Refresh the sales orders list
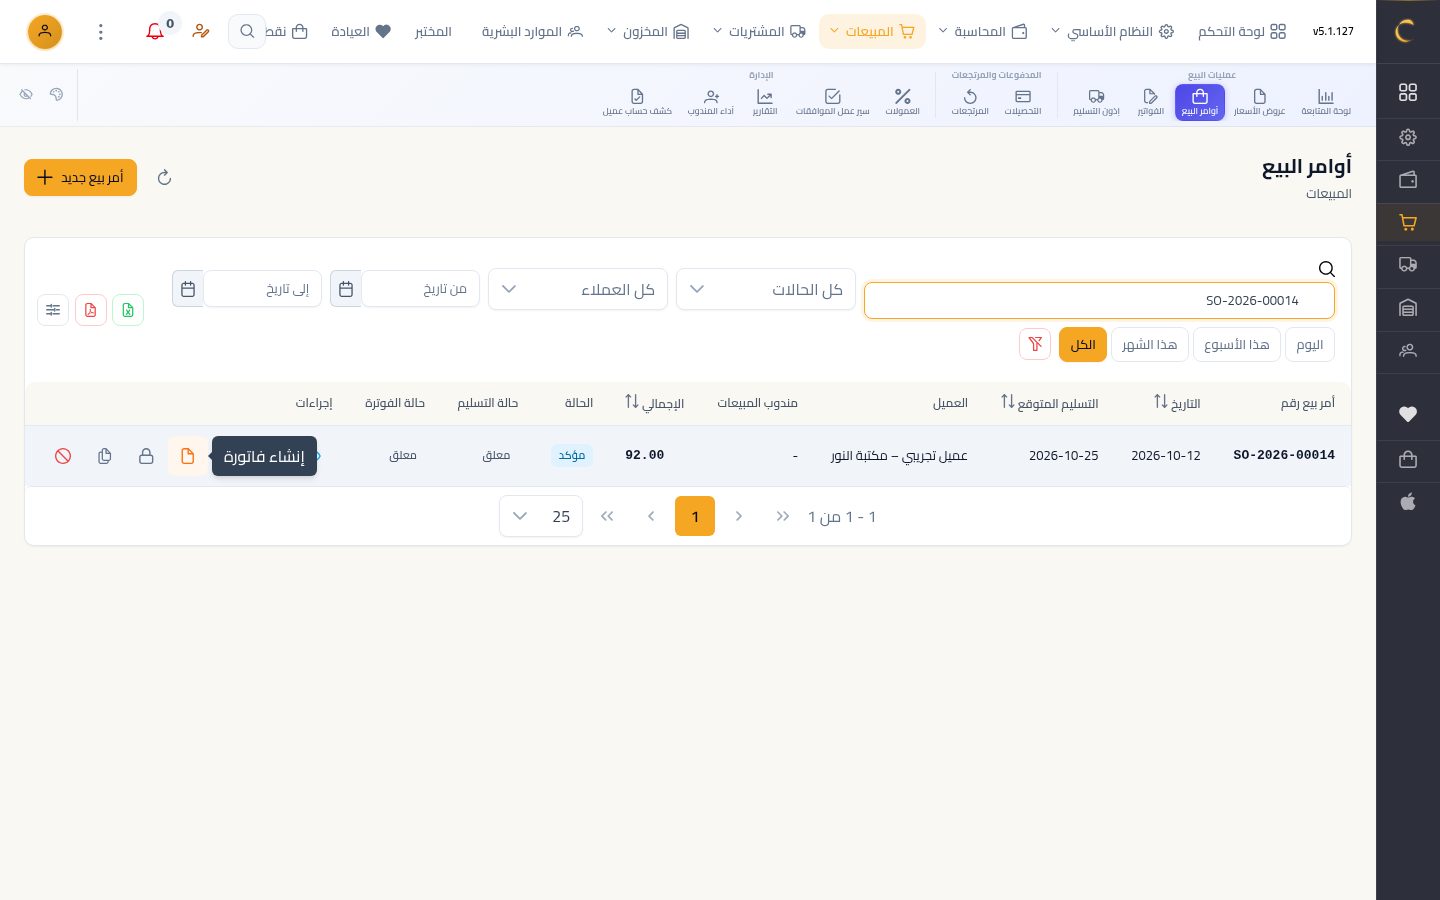This screenshot has height=900, width=1440. coord(165,178)
